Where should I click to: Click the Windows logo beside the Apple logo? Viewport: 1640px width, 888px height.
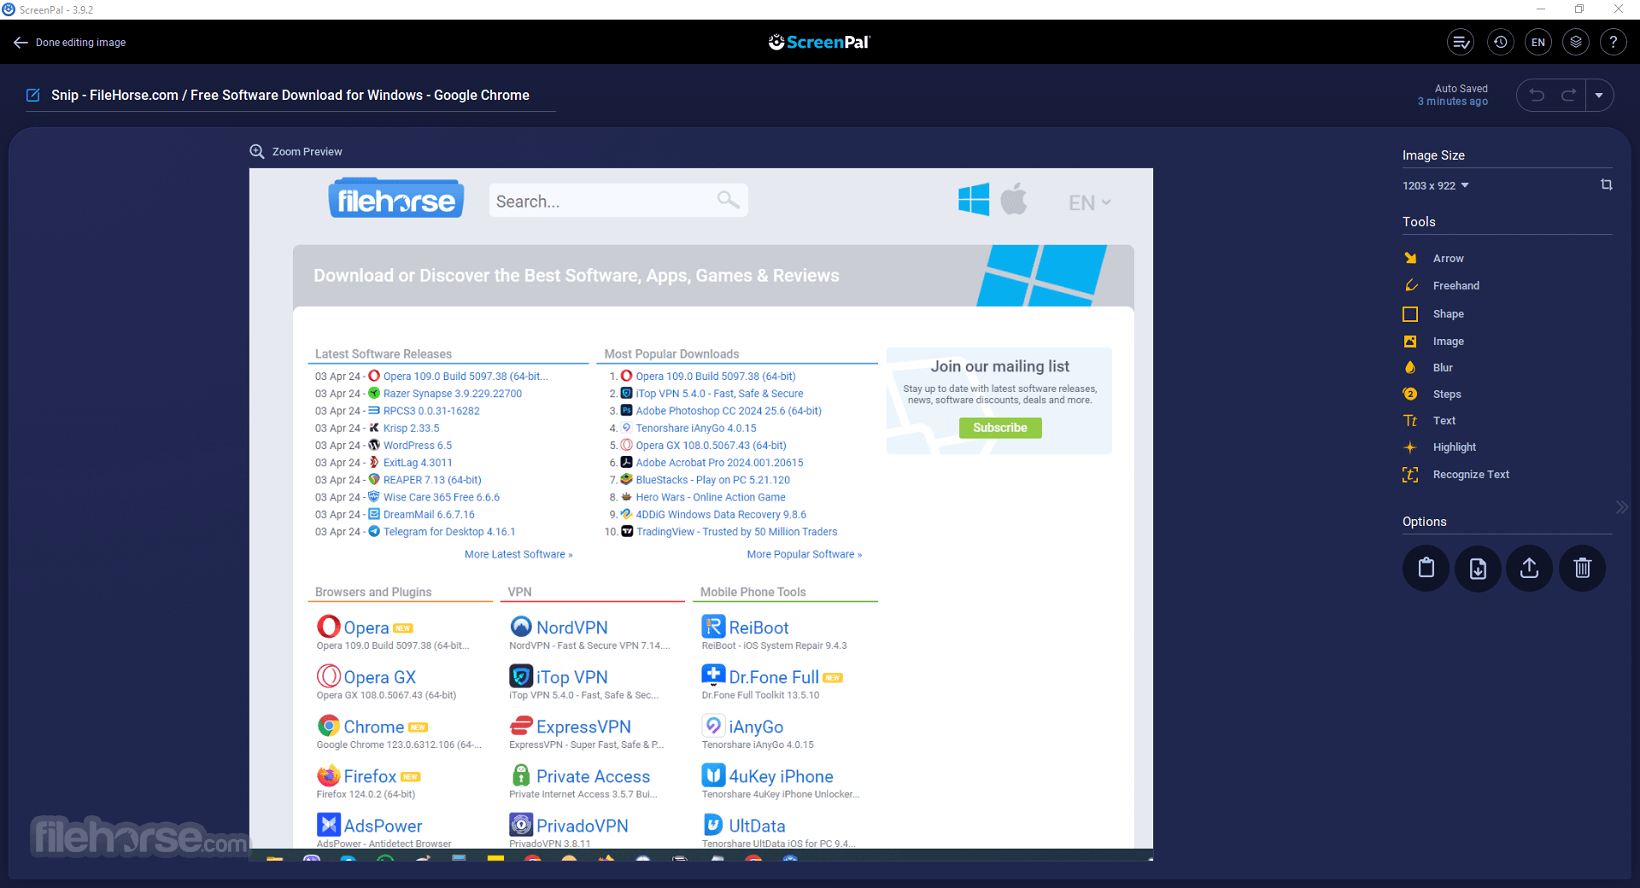(x=974, y=199)
